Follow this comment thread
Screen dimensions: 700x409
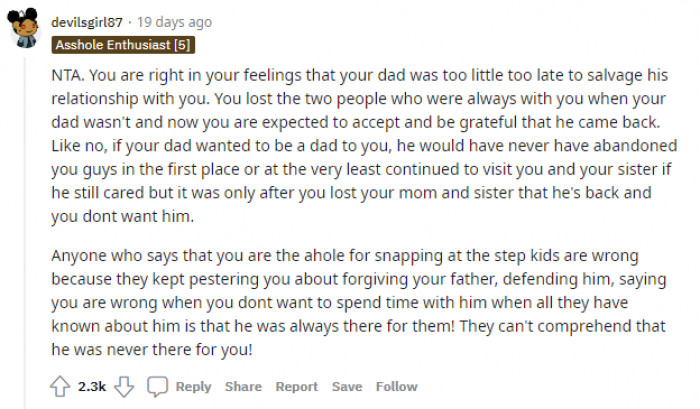[x=397, y=387]
